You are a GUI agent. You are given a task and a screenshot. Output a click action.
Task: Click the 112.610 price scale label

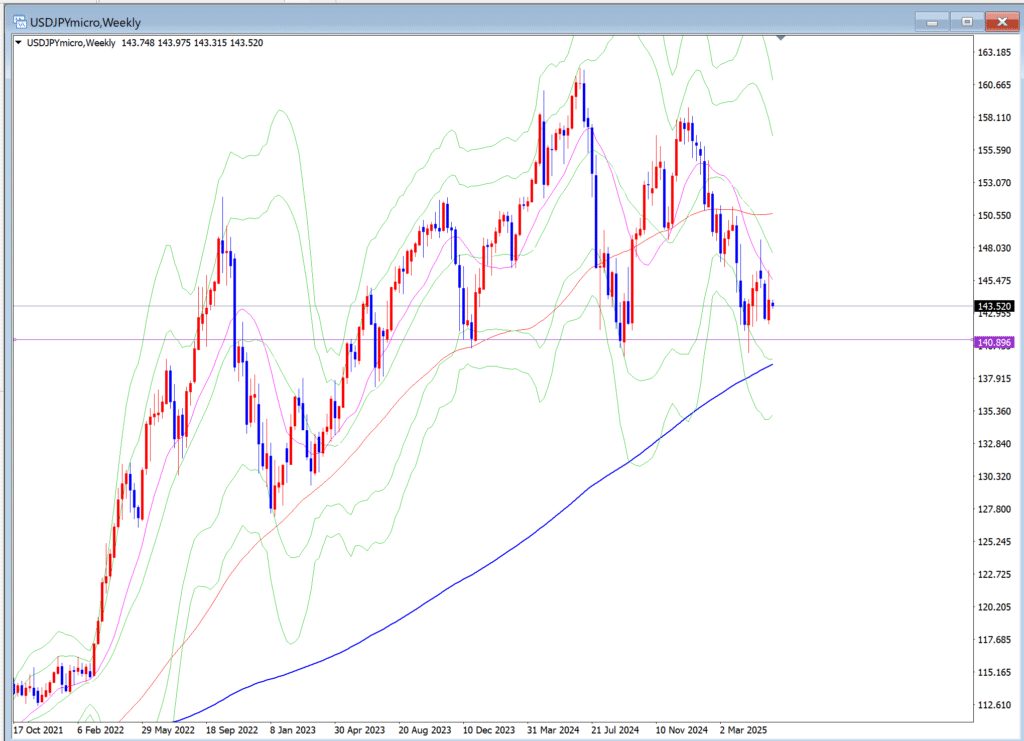(994, 705)
